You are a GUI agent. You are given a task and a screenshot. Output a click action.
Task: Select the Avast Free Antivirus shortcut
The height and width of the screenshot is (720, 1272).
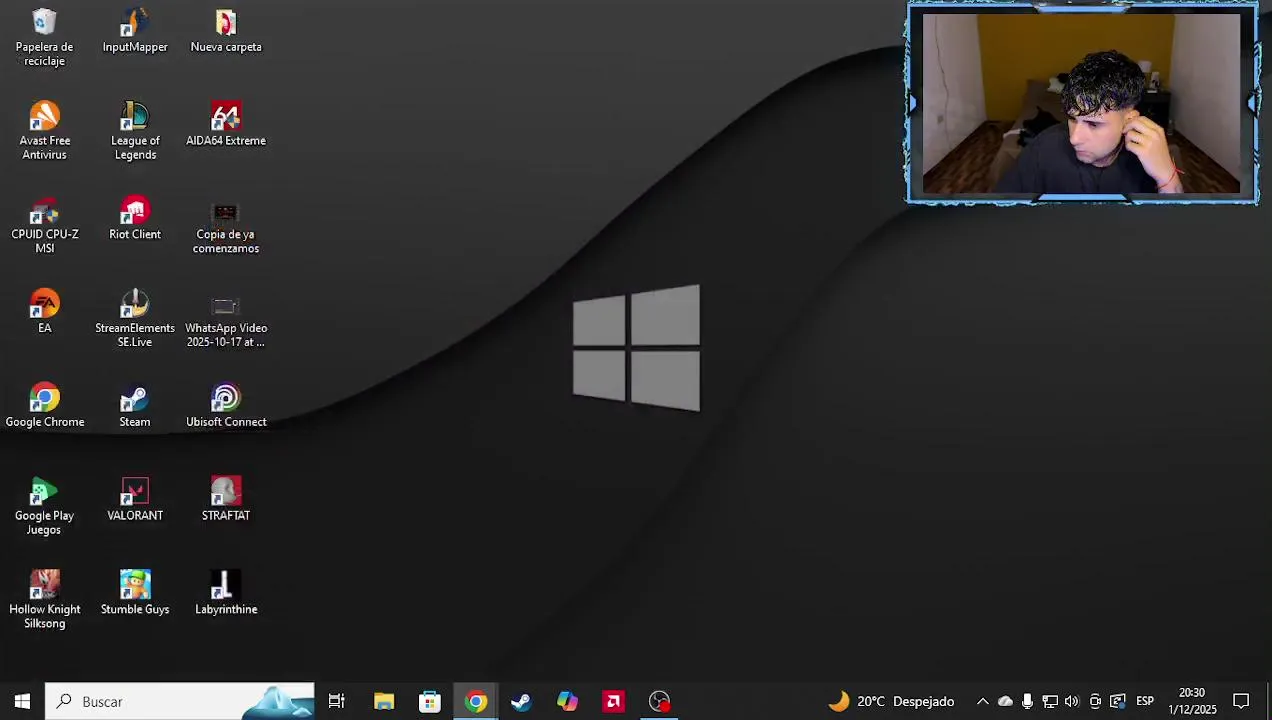44,131
